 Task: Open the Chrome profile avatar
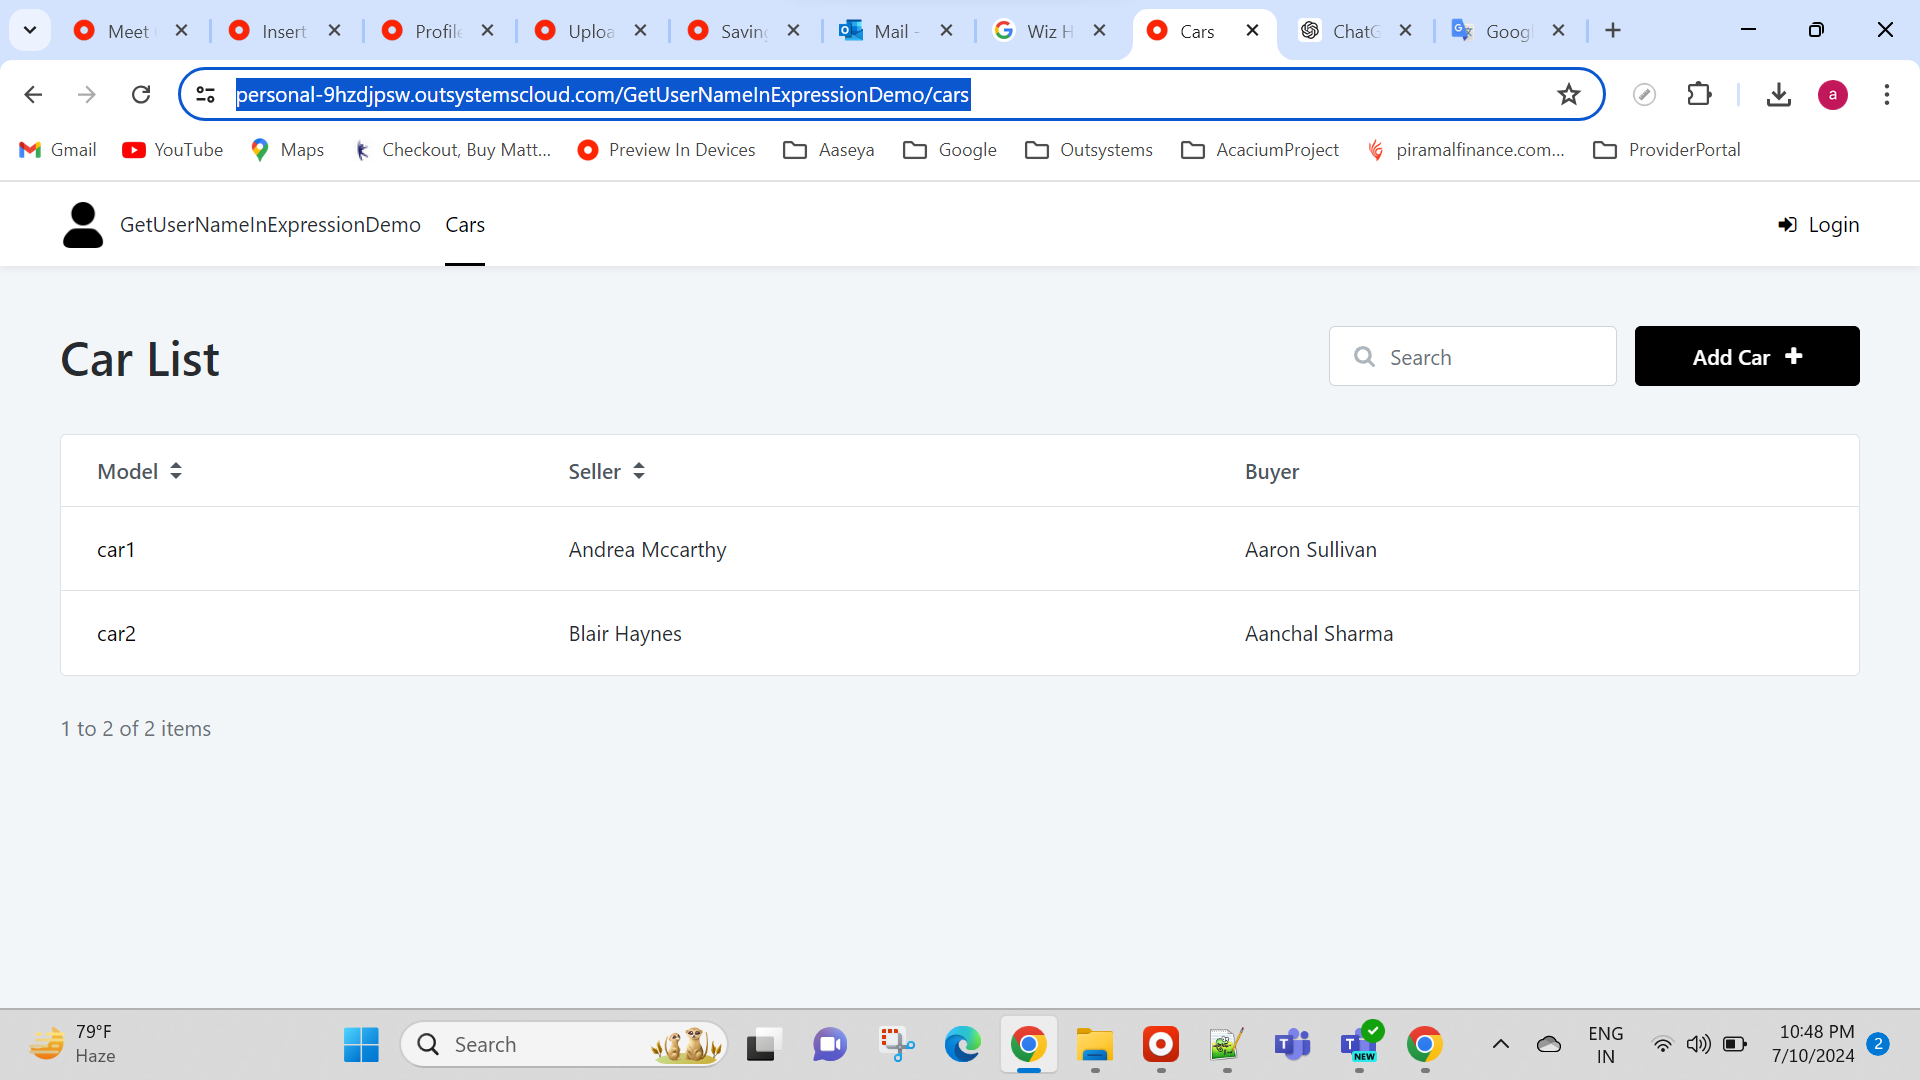1832,95
